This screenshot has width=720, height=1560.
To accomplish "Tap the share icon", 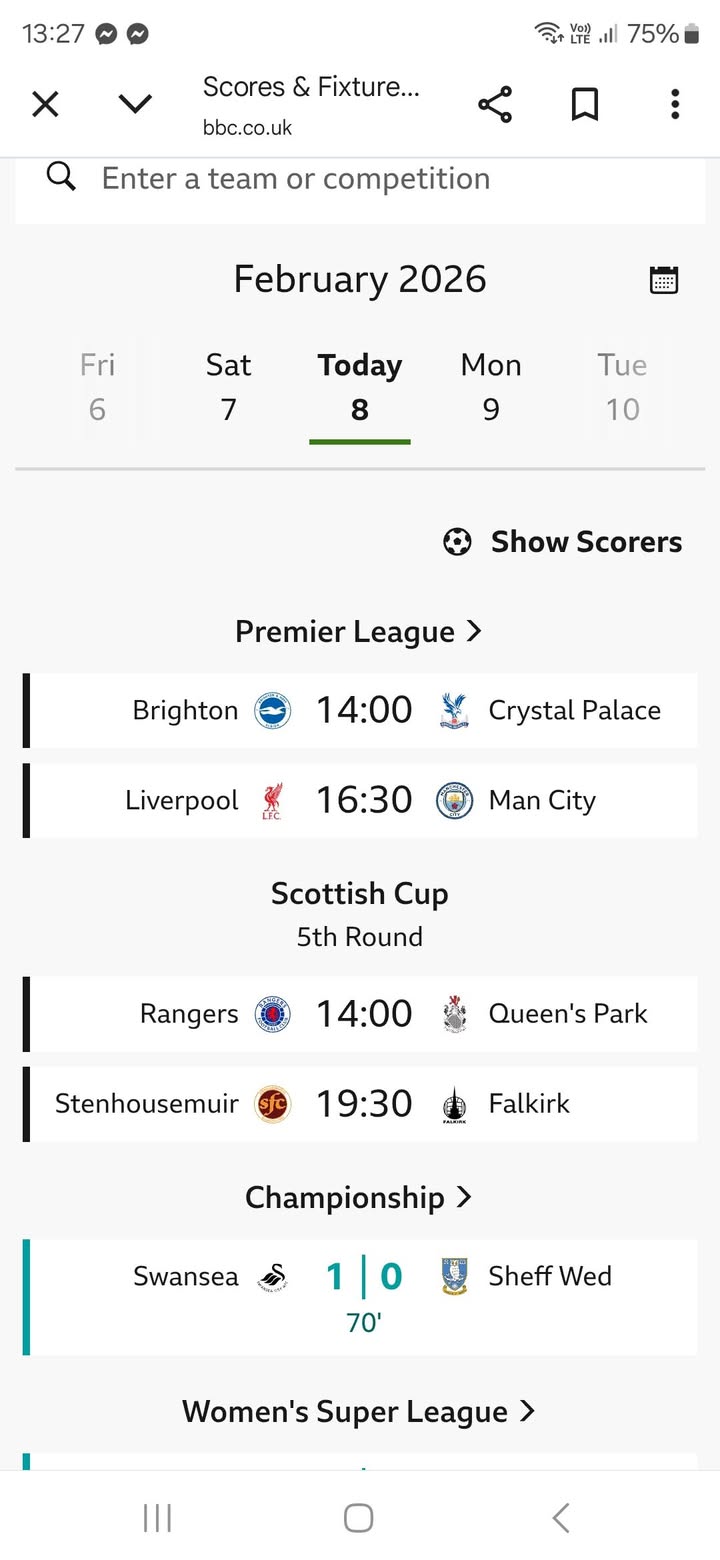I will click(x=495, y=104).
